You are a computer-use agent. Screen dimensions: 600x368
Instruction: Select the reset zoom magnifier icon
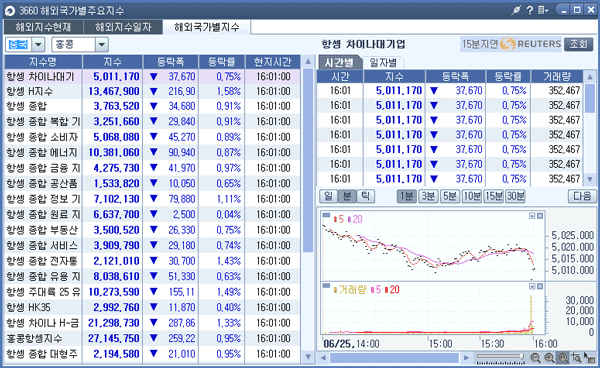point(563,358)
